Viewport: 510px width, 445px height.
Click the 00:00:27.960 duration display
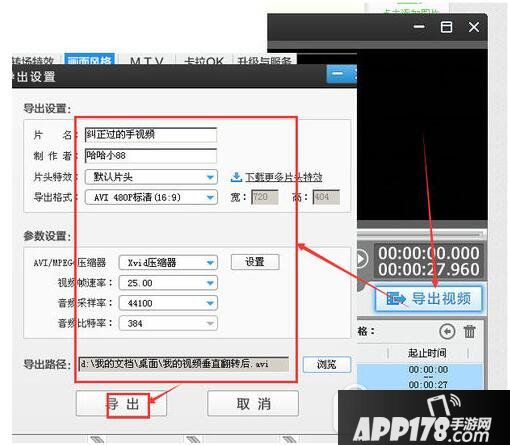point(429,269)
